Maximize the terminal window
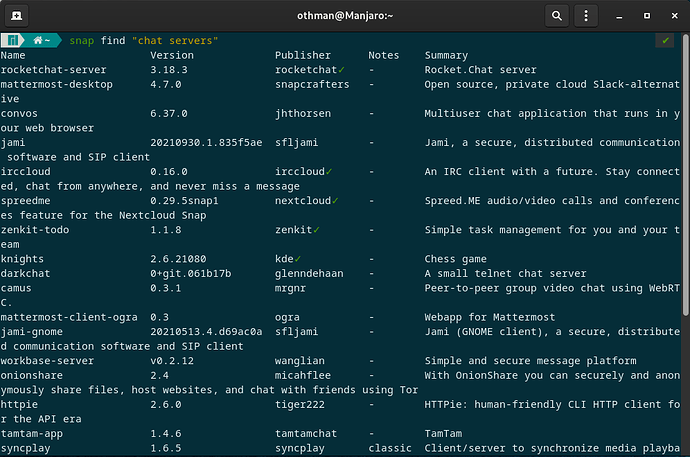 pyautogui.click(x=646, y=16)
